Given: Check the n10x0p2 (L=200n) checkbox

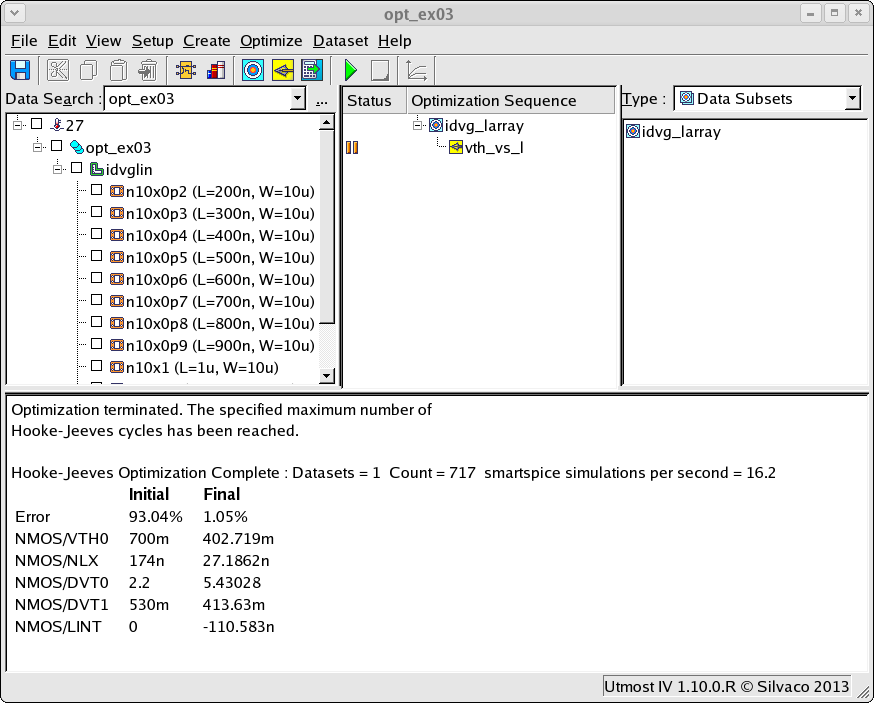Looking at the screenshot, I should coord(96,190).
